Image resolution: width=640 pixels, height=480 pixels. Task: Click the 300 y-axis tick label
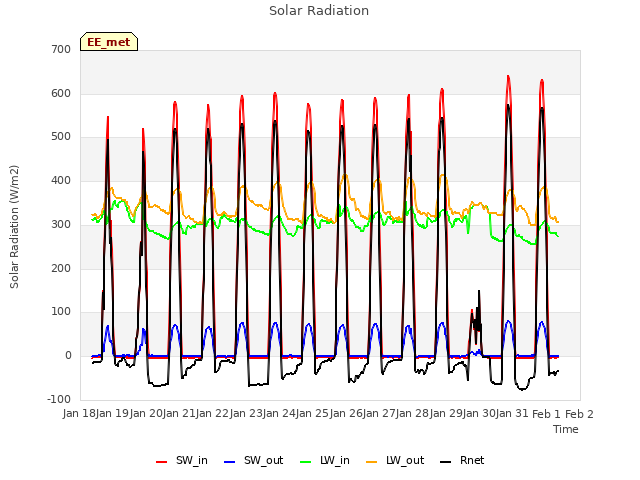coord(61,224)
